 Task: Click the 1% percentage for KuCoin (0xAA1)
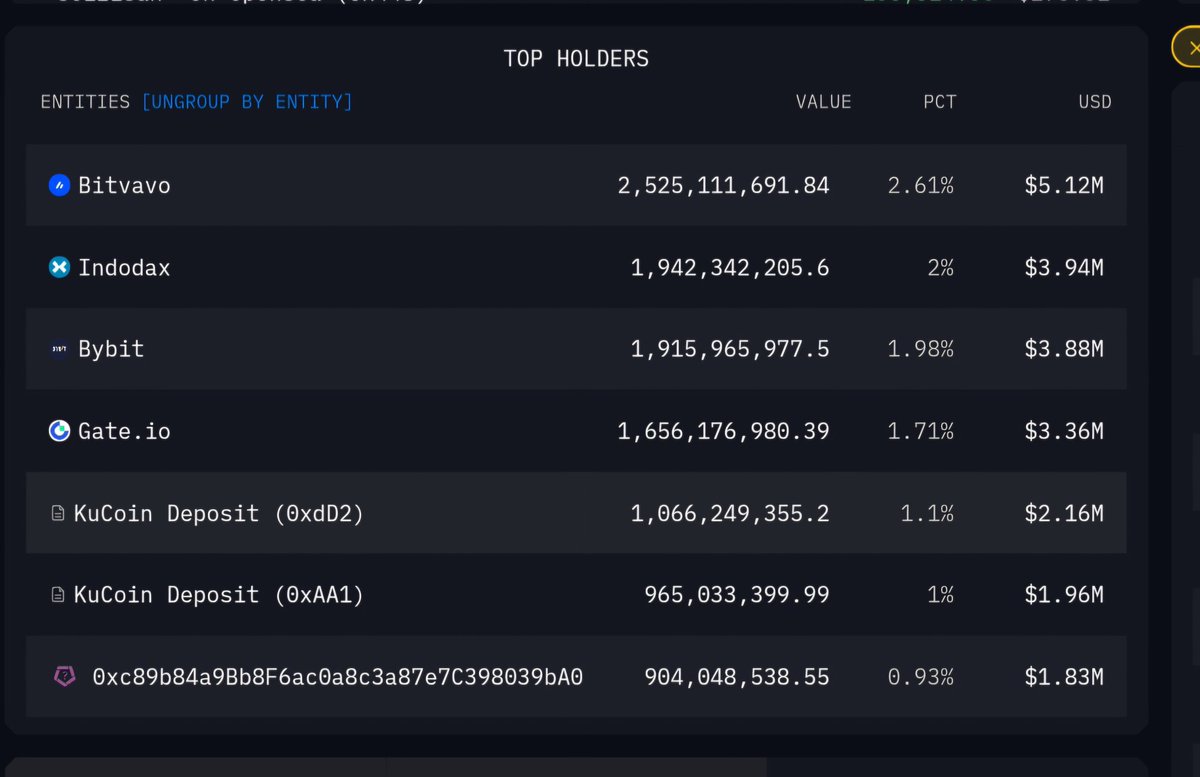[x=941, y=595]
